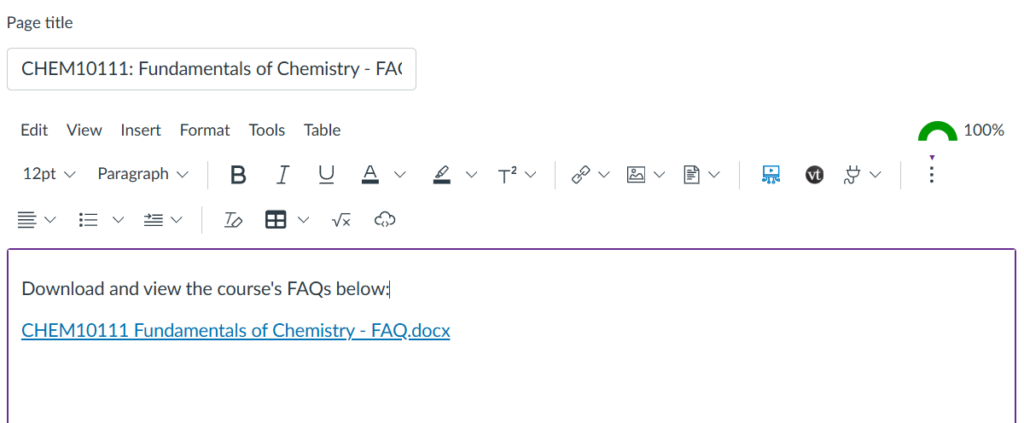Screen dimensions: 1024x423
Task: Expand the table insert dropdown arrow
Action: tap(304, 221)
